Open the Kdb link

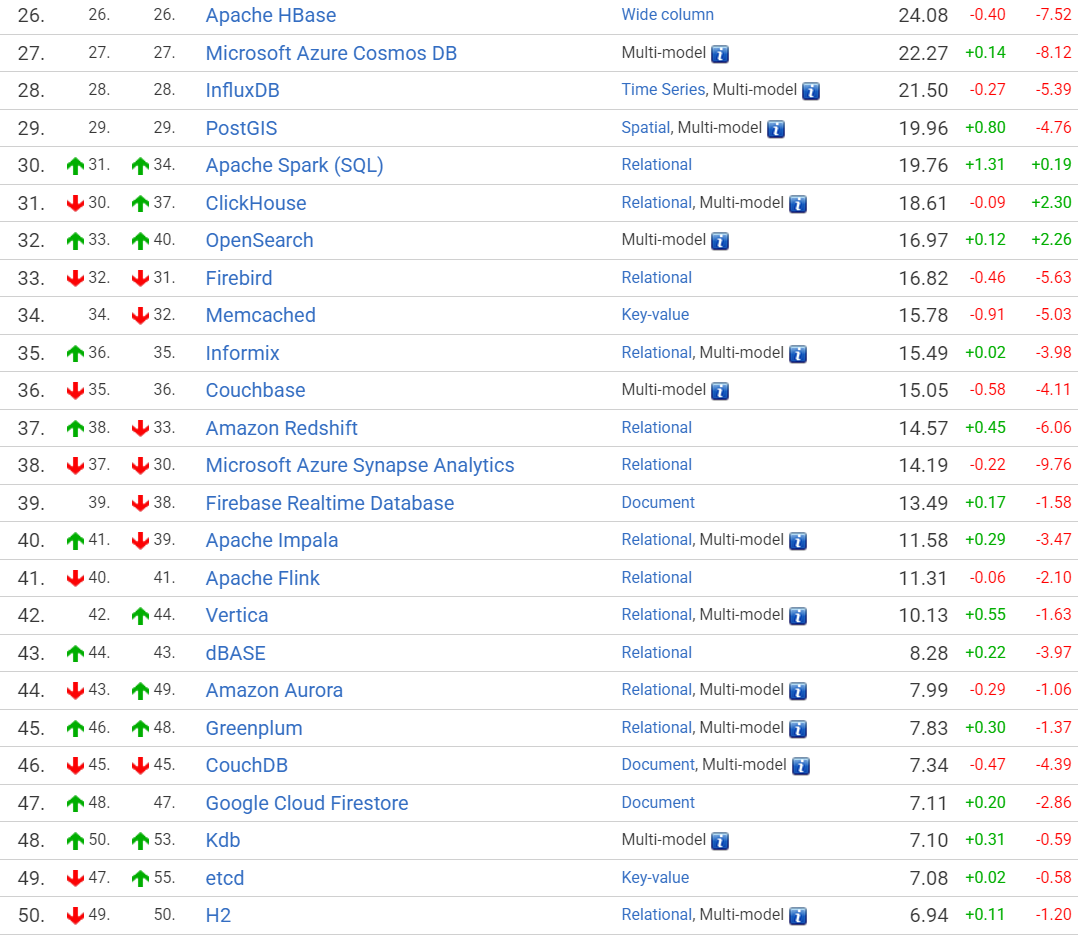(x=223, y=841)
